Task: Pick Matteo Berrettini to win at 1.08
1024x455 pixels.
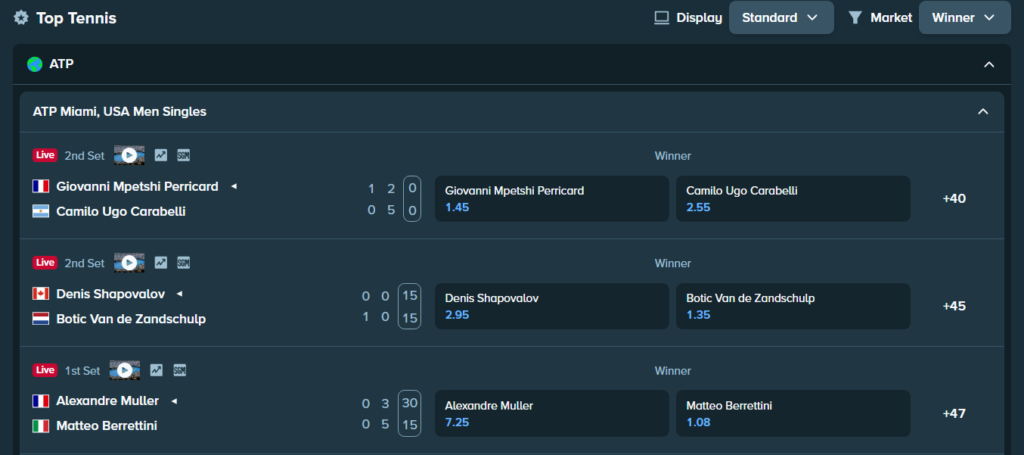Action: click(793, 413)
